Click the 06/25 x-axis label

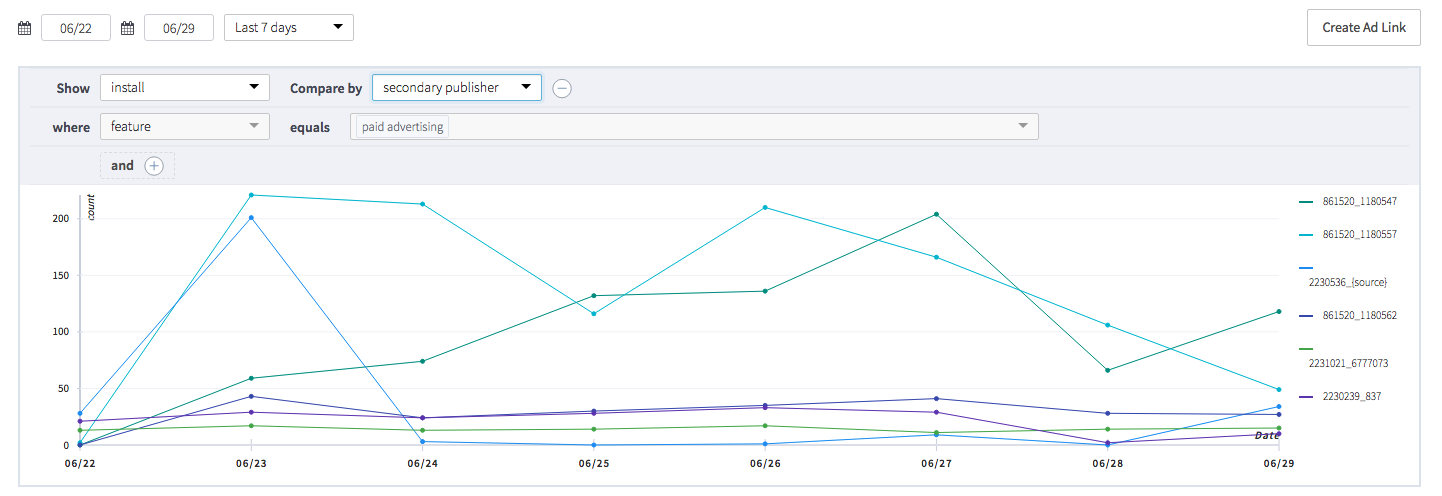click(594, 464)
